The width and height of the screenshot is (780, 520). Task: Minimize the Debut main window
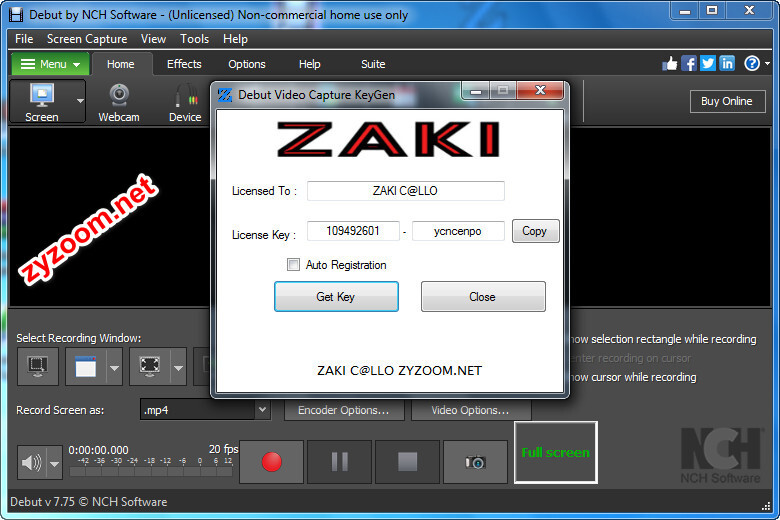coord(685,11)
